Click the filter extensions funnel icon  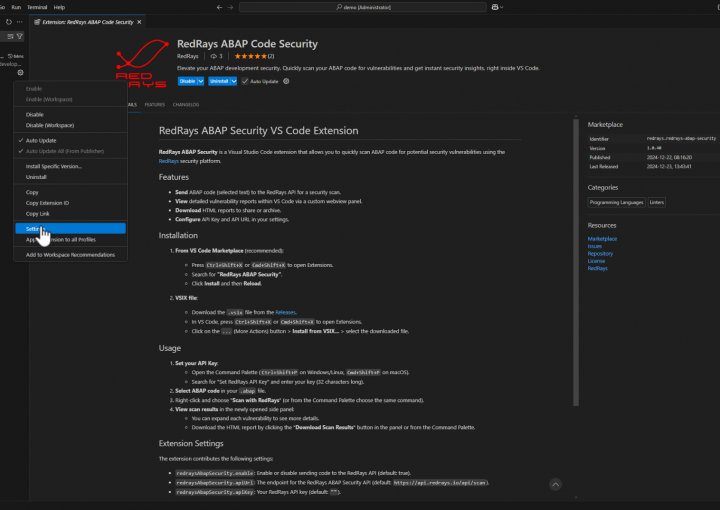click(20, 36)
